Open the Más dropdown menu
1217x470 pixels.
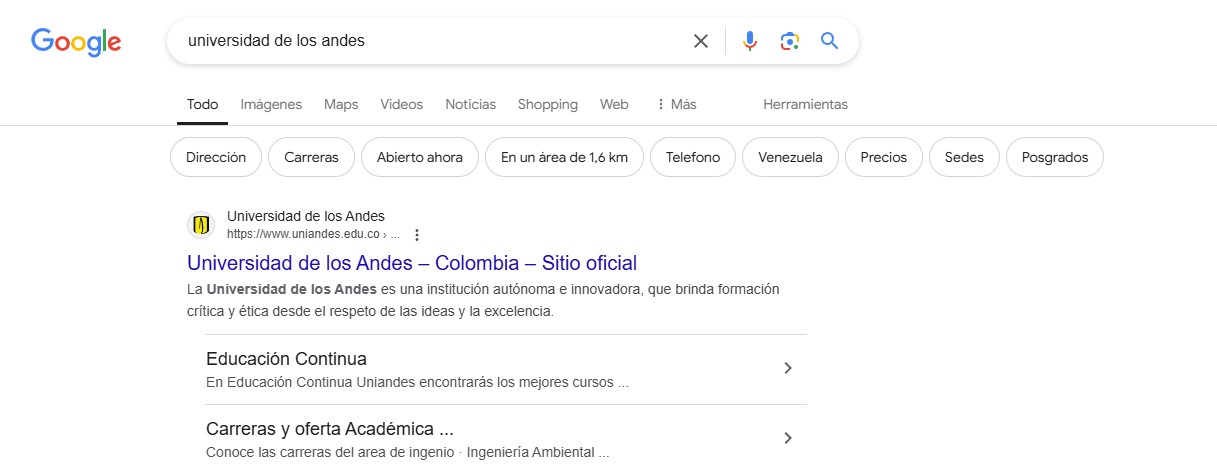[676, 104]
